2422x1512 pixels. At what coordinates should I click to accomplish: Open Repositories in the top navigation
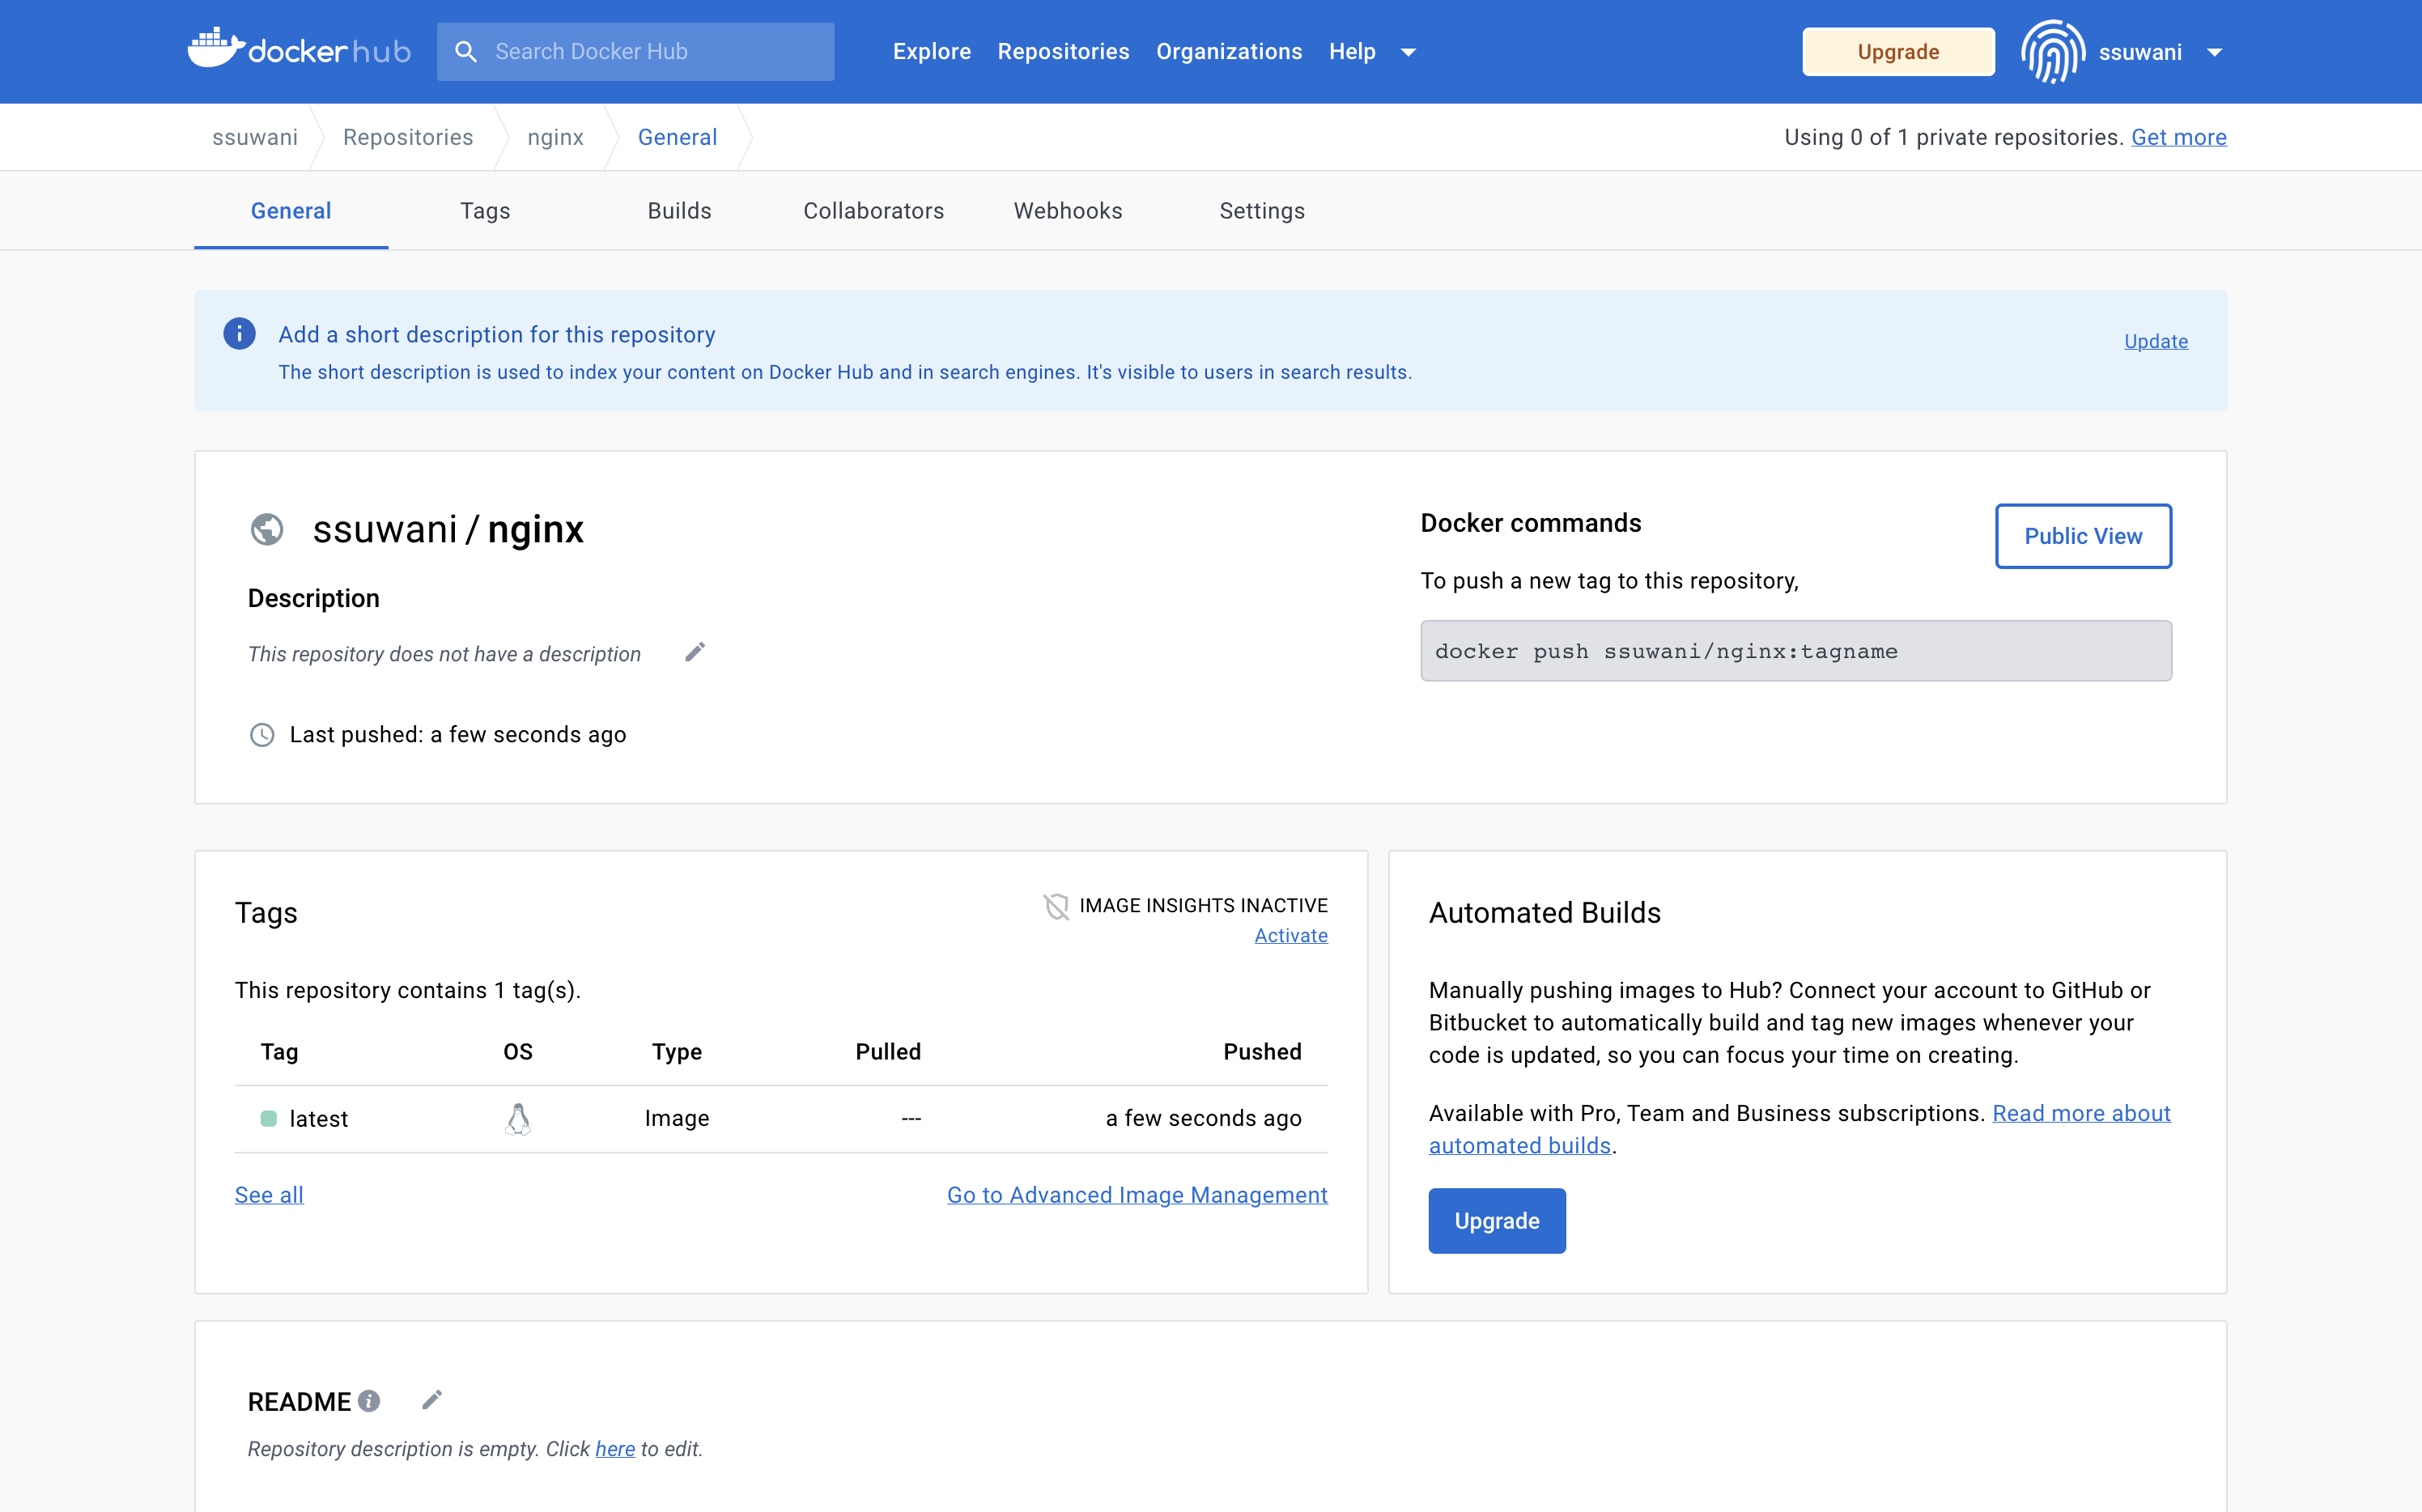click(1063, 52)
